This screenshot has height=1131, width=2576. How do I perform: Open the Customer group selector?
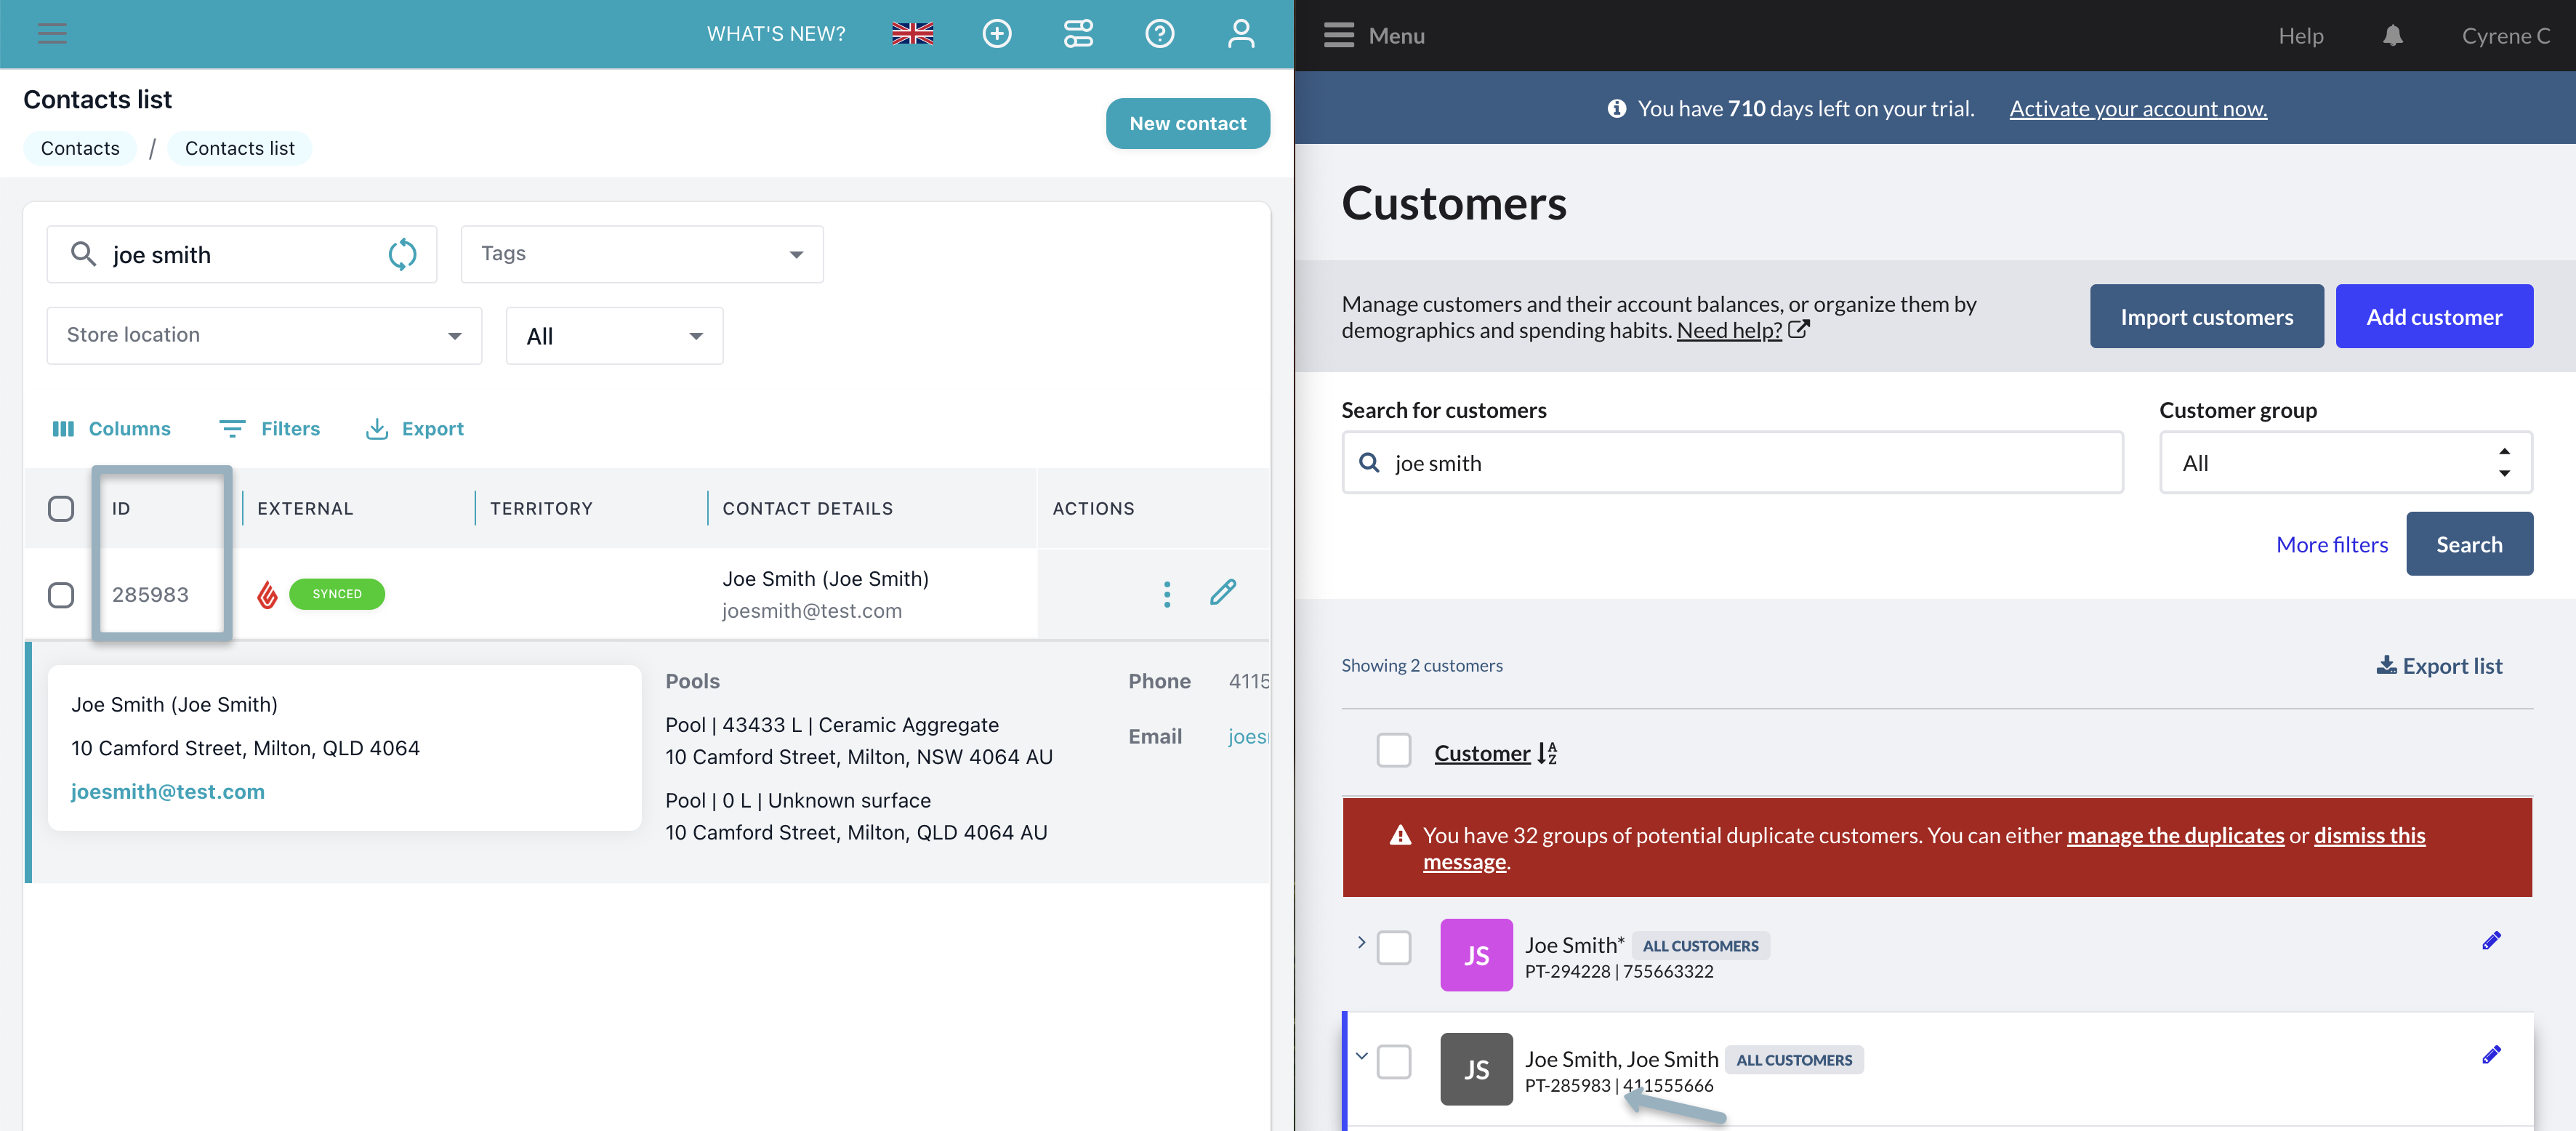pos(2345,463)
